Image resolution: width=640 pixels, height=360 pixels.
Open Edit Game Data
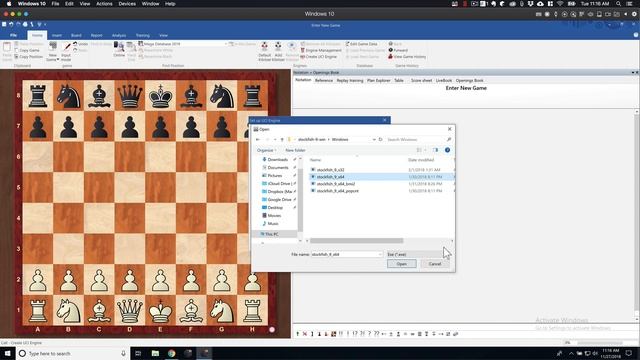point(362,44)
